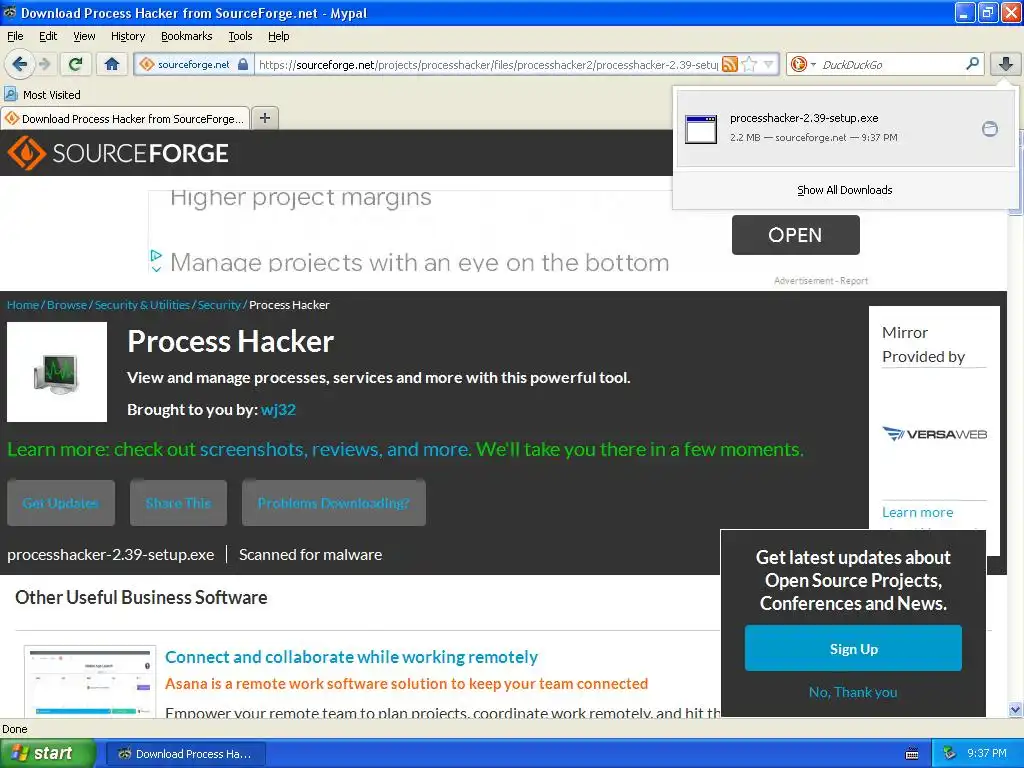Go to the Home breadcrumb link
The width and height of the screenshot is (1024, 768).
(23, 305)
